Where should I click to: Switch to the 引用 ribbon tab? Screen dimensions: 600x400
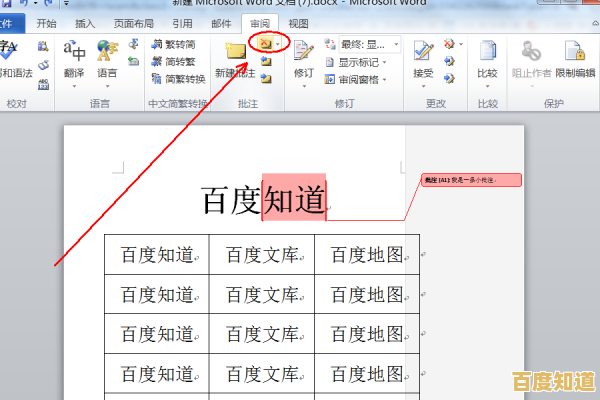(x=182, y=24)
